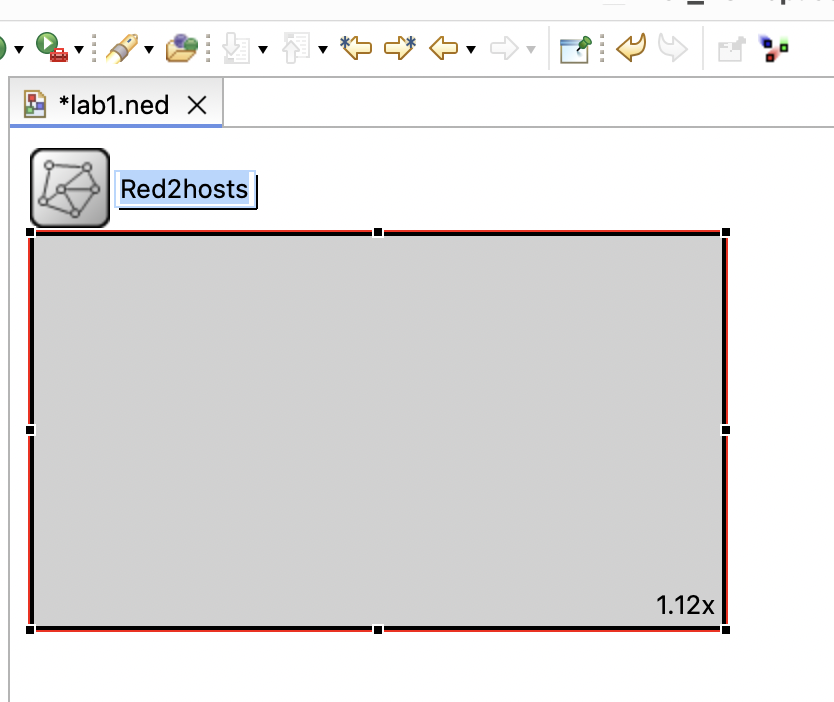Click the Previous Annotation icon
Screen dimensions: 834x702
pyautogui.click(x=296, y=48)
